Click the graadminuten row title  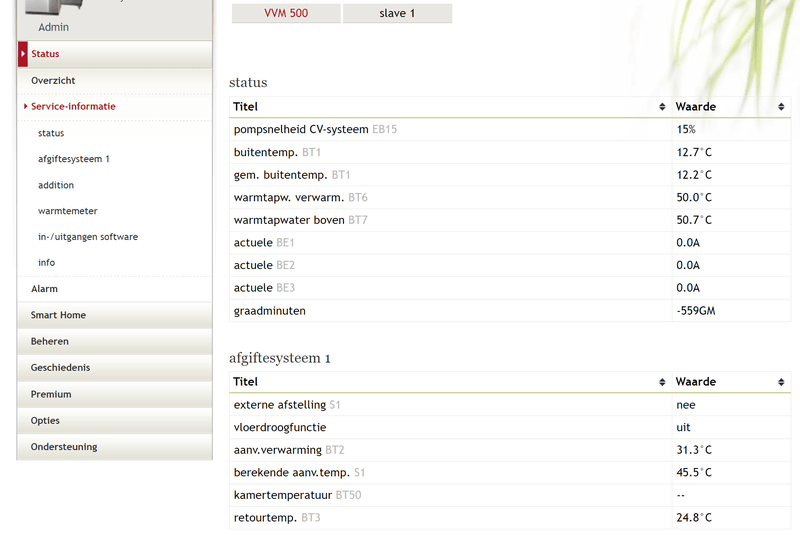(269, 311)
